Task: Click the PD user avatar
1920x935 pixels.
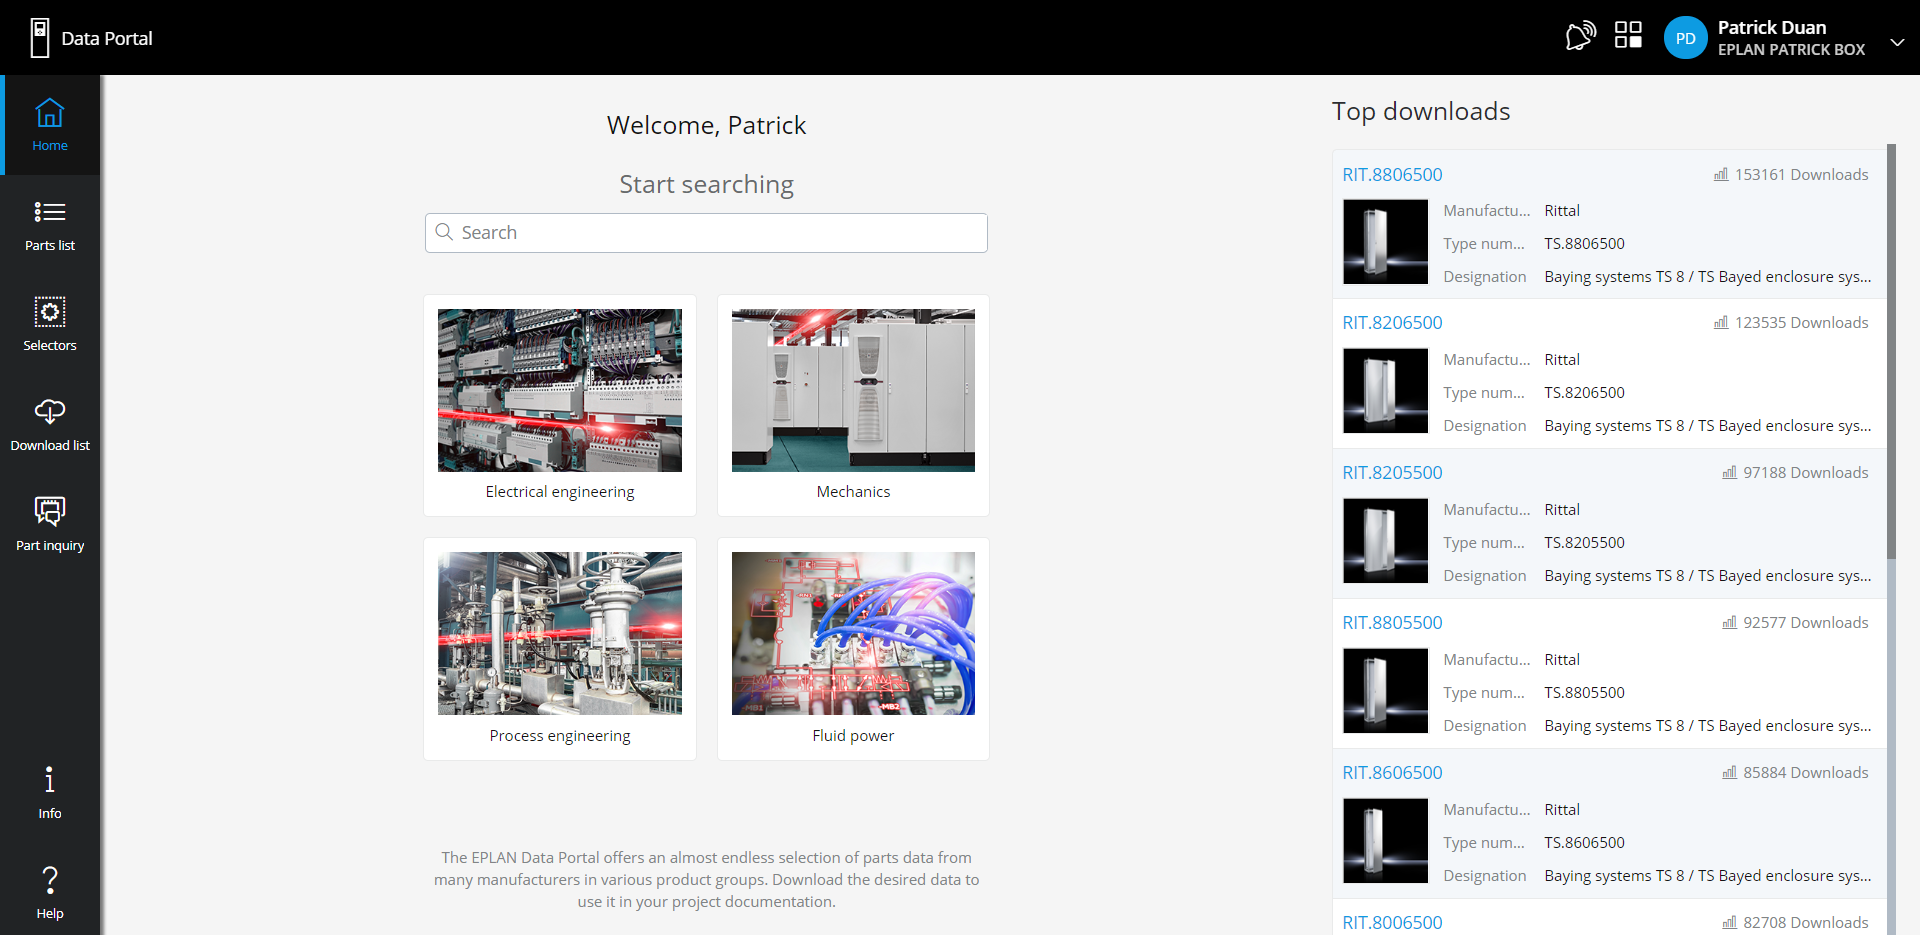Action: (1685, 38)
